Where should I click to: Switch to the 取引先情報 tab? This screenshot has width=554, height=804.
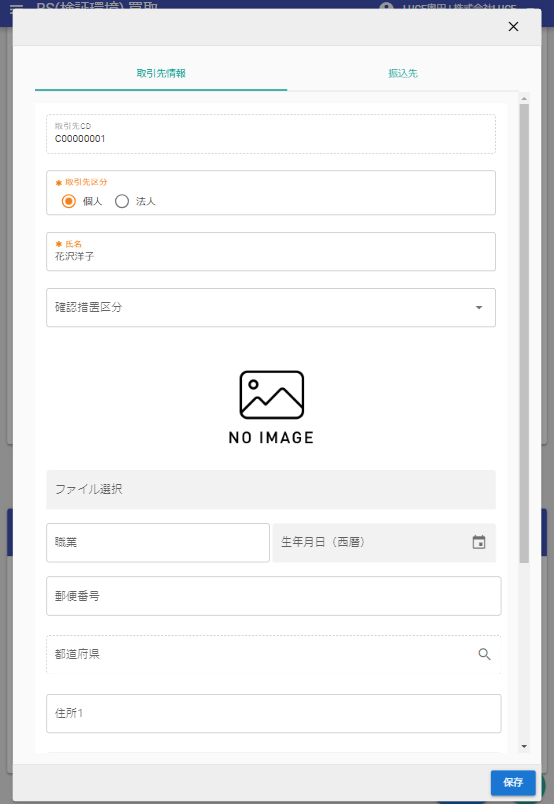point(161,73)
